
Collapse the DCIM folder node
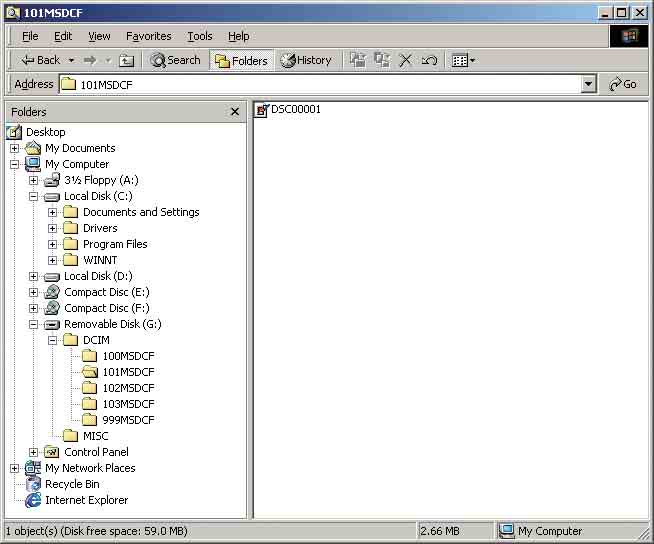coord(52,340)
